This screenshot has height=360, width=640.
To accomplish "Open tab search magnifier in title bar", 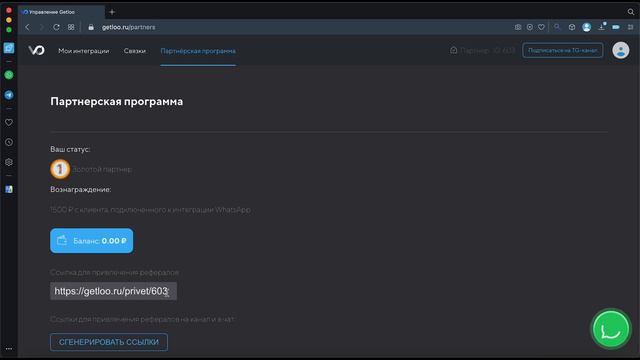I will pos(631,12).
